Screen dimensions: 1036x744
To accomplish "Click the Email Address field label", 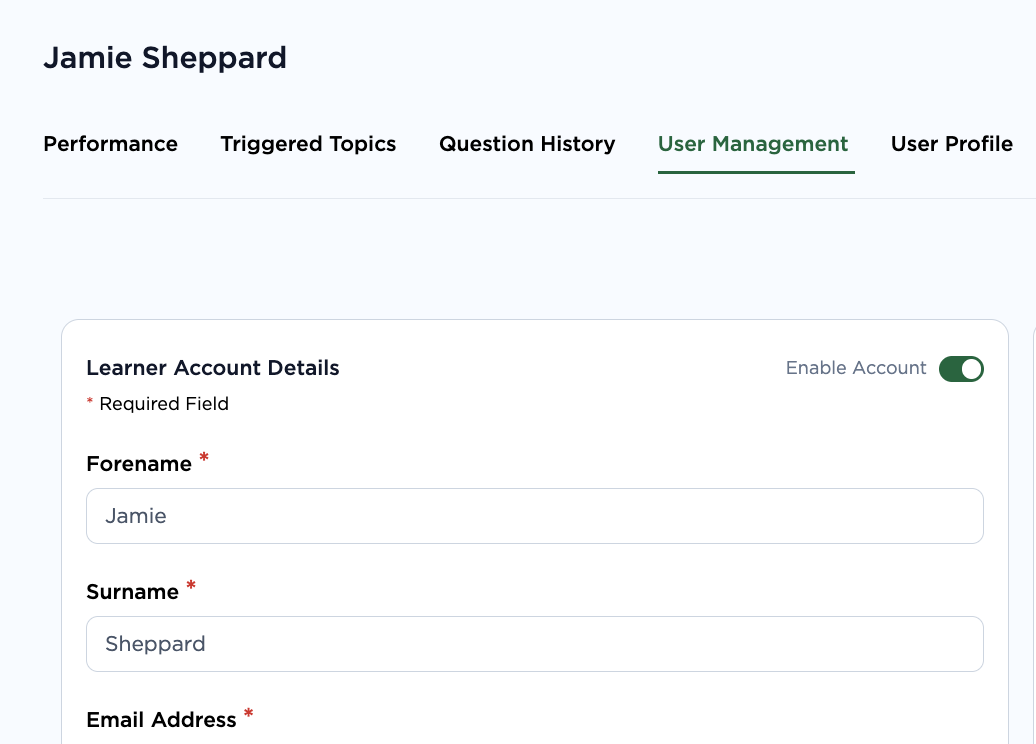I will pos(161,720).
